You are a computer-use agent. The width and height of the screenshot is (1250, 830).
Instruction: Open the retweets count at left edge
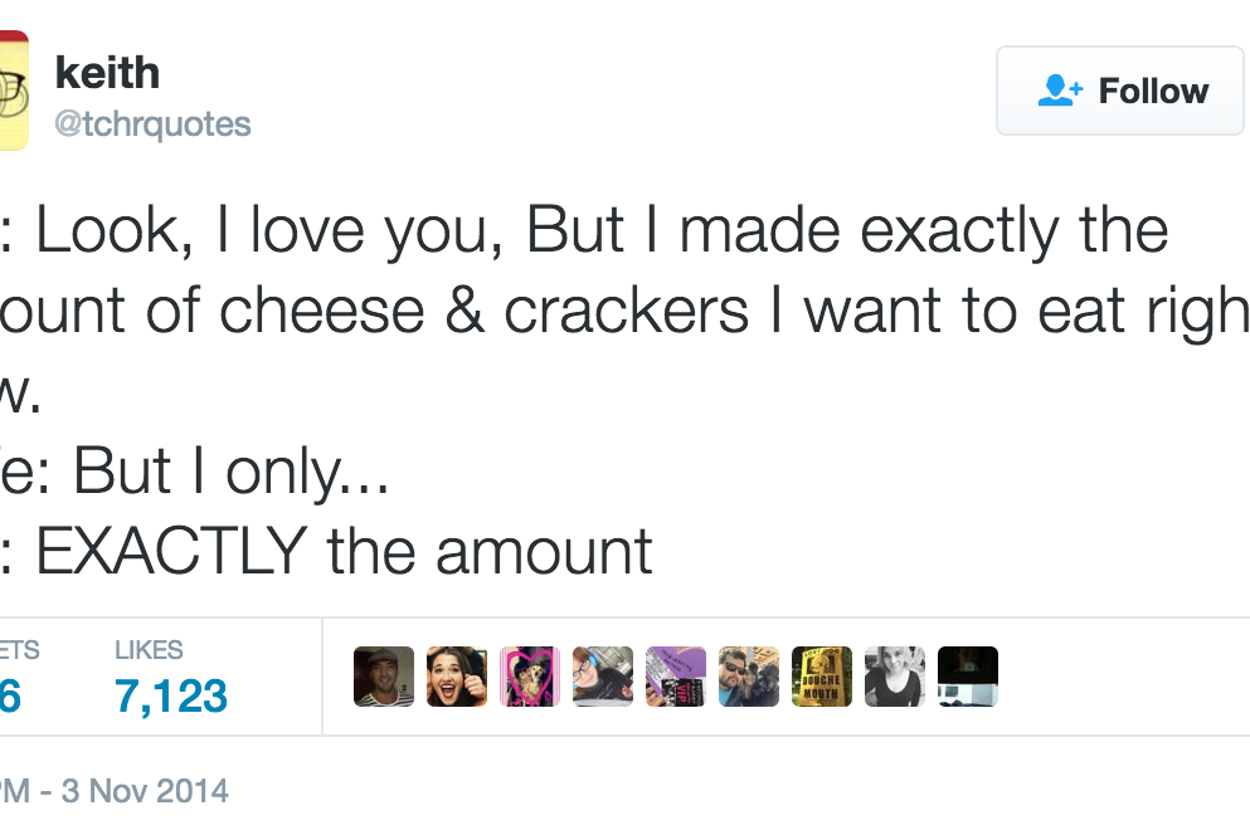[x=10, y=696]
